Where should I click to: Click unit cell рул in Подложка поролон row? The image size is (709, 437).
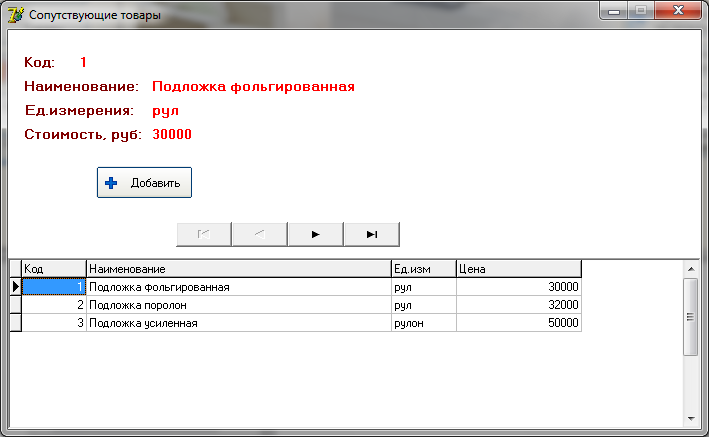coord(424,305)
